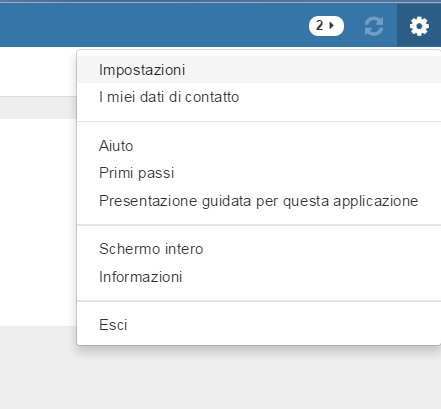441x409 pixels.
Task: Click white content panel left of Aiuto
Action: point(38,220)
